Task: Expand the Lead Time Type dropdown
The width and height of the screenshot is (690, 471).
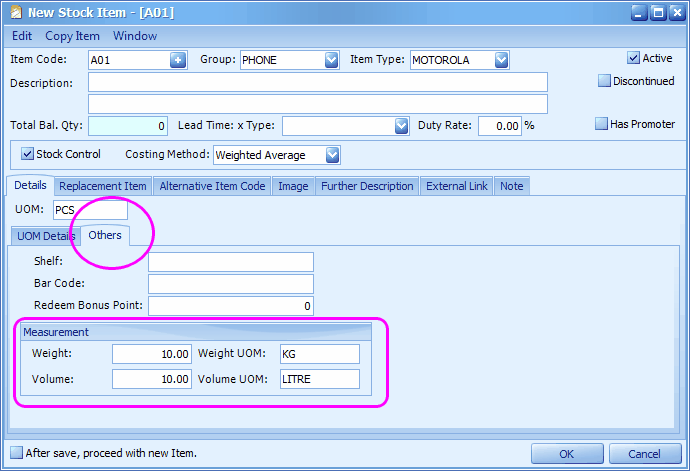Action: pos(401,126)
